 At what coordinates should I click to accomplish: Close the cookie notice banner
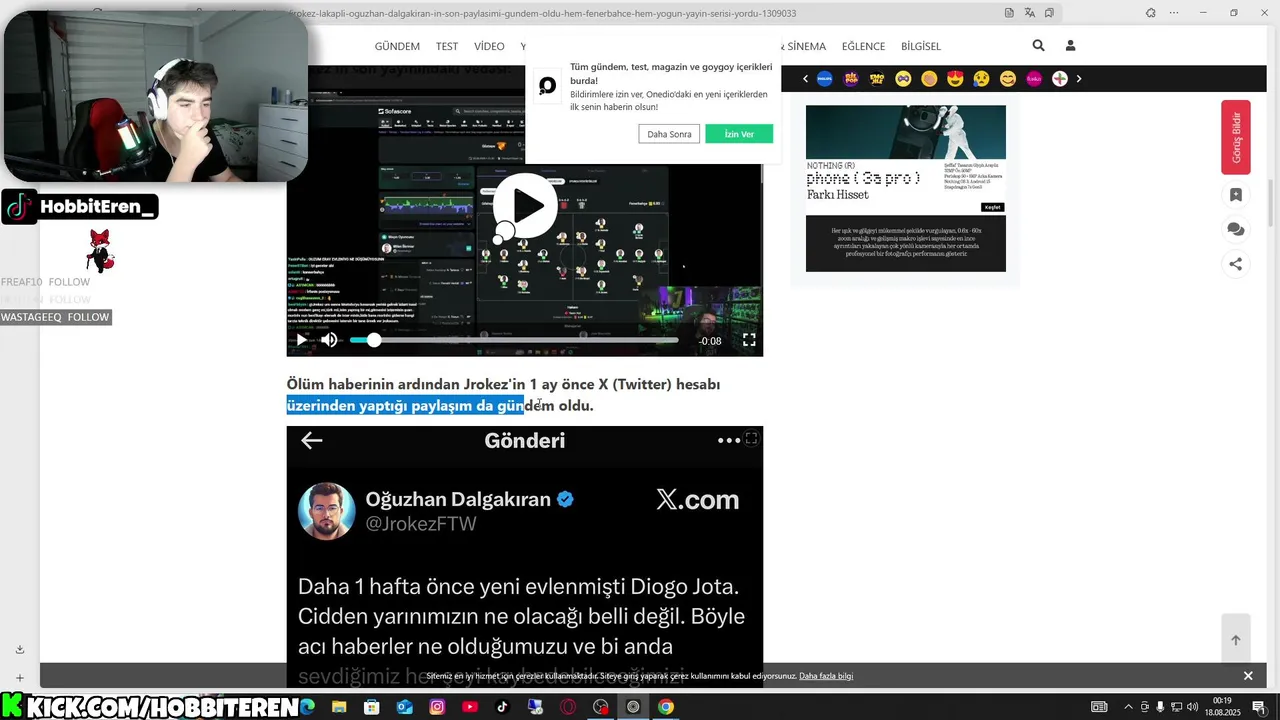click(1248, 676)
